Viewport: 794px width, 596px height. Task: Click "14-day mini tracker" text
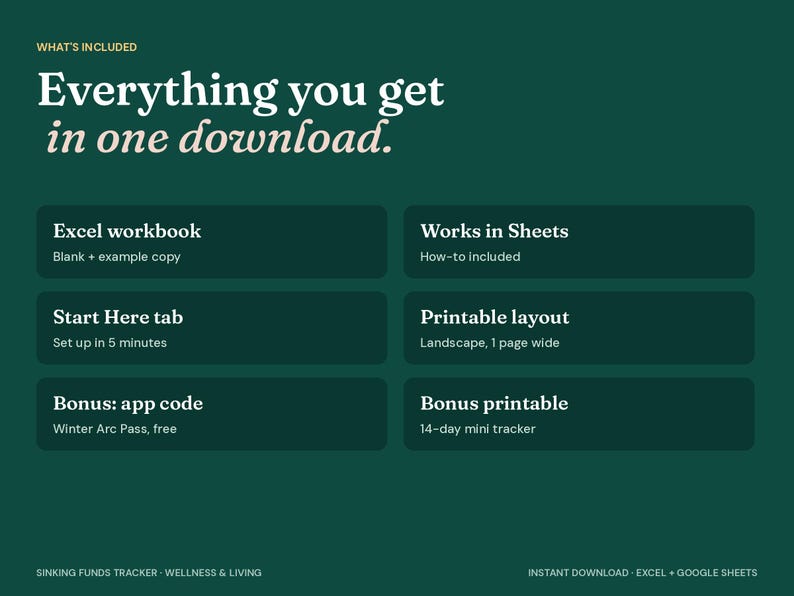click(478, 429)
